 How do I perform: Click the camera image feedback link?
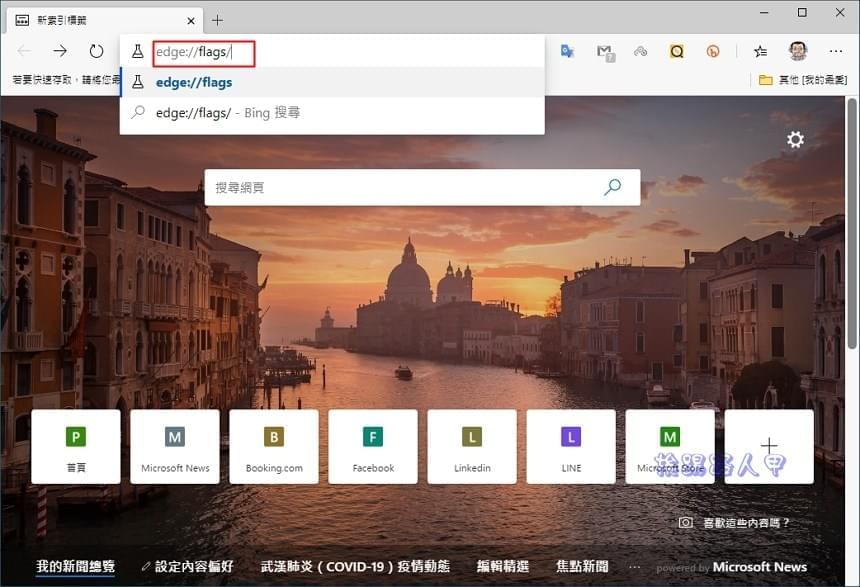pos(734,523)
